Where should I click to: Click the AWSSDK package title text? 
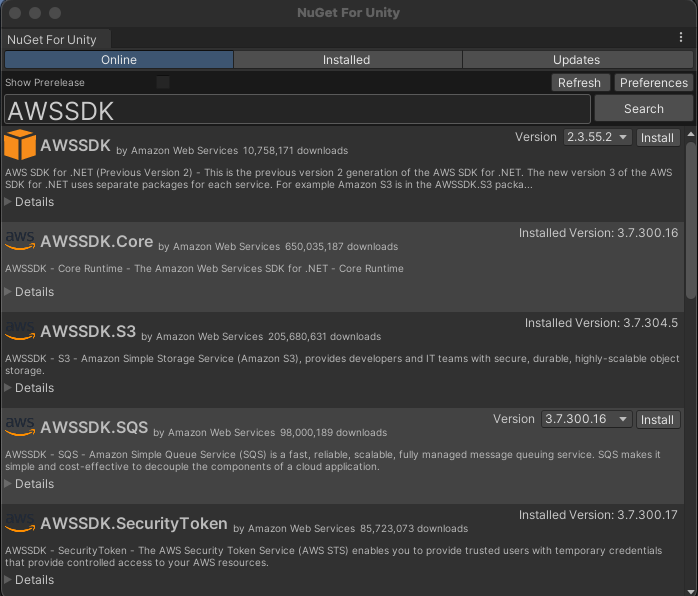pos(75,145)
